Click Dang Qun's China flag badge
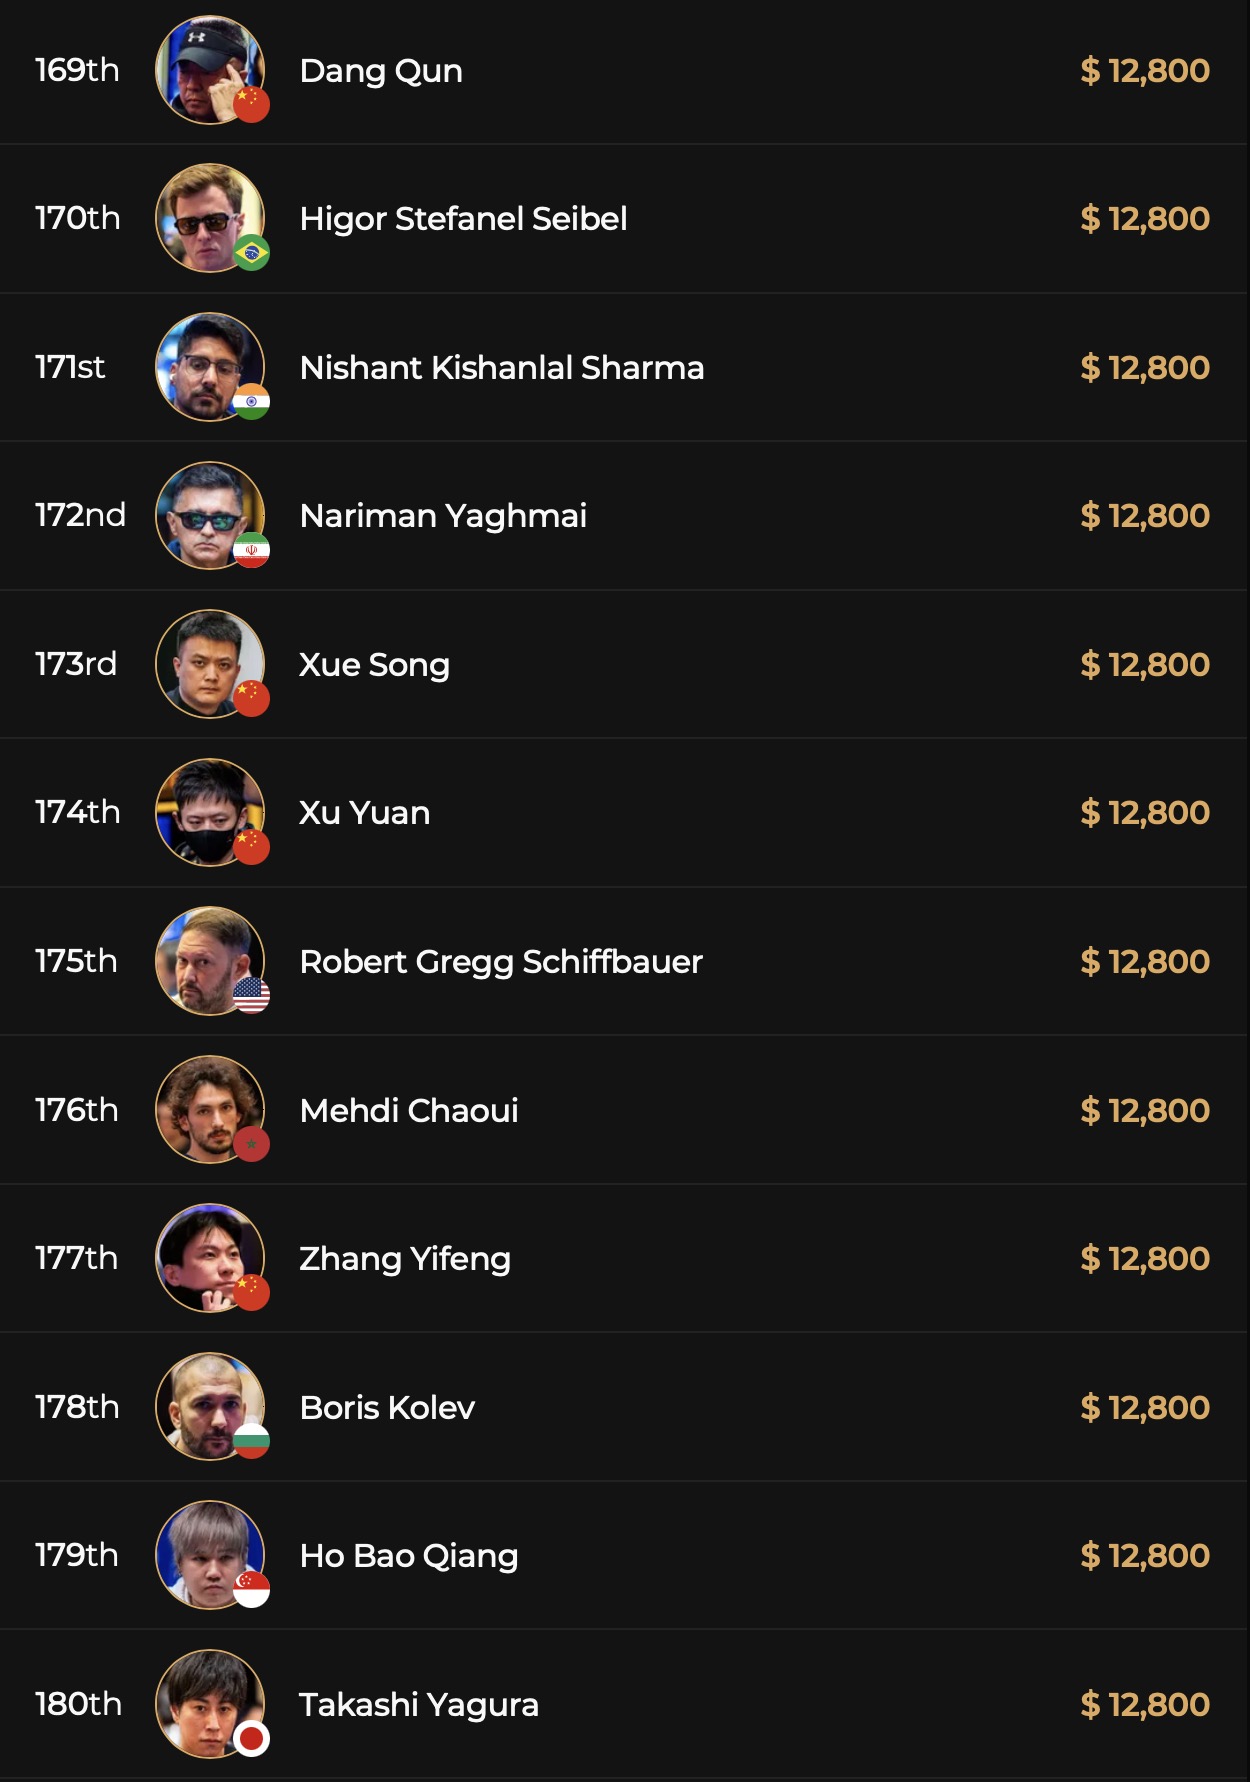This screenshot has height=1782, width=1250. [x=251, y=105]
